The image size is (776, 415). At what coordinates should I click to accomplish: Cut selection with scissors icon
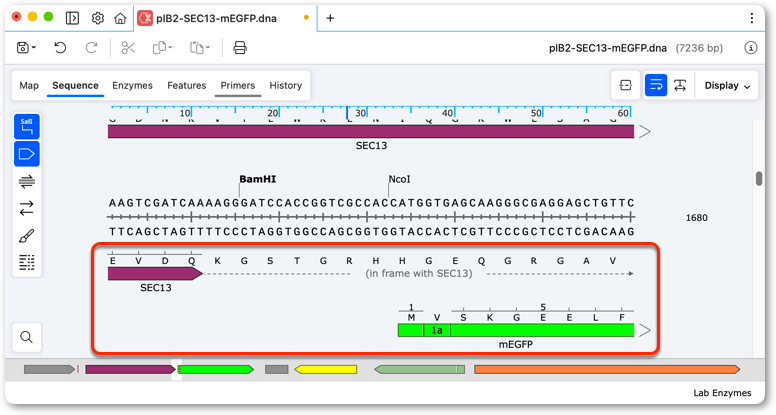(x=128, y=47)
